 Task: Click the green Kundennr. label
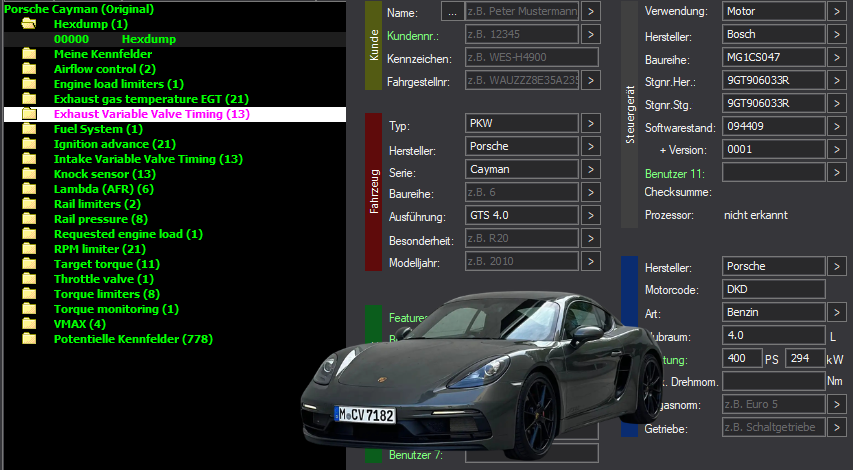pos(413,36)
